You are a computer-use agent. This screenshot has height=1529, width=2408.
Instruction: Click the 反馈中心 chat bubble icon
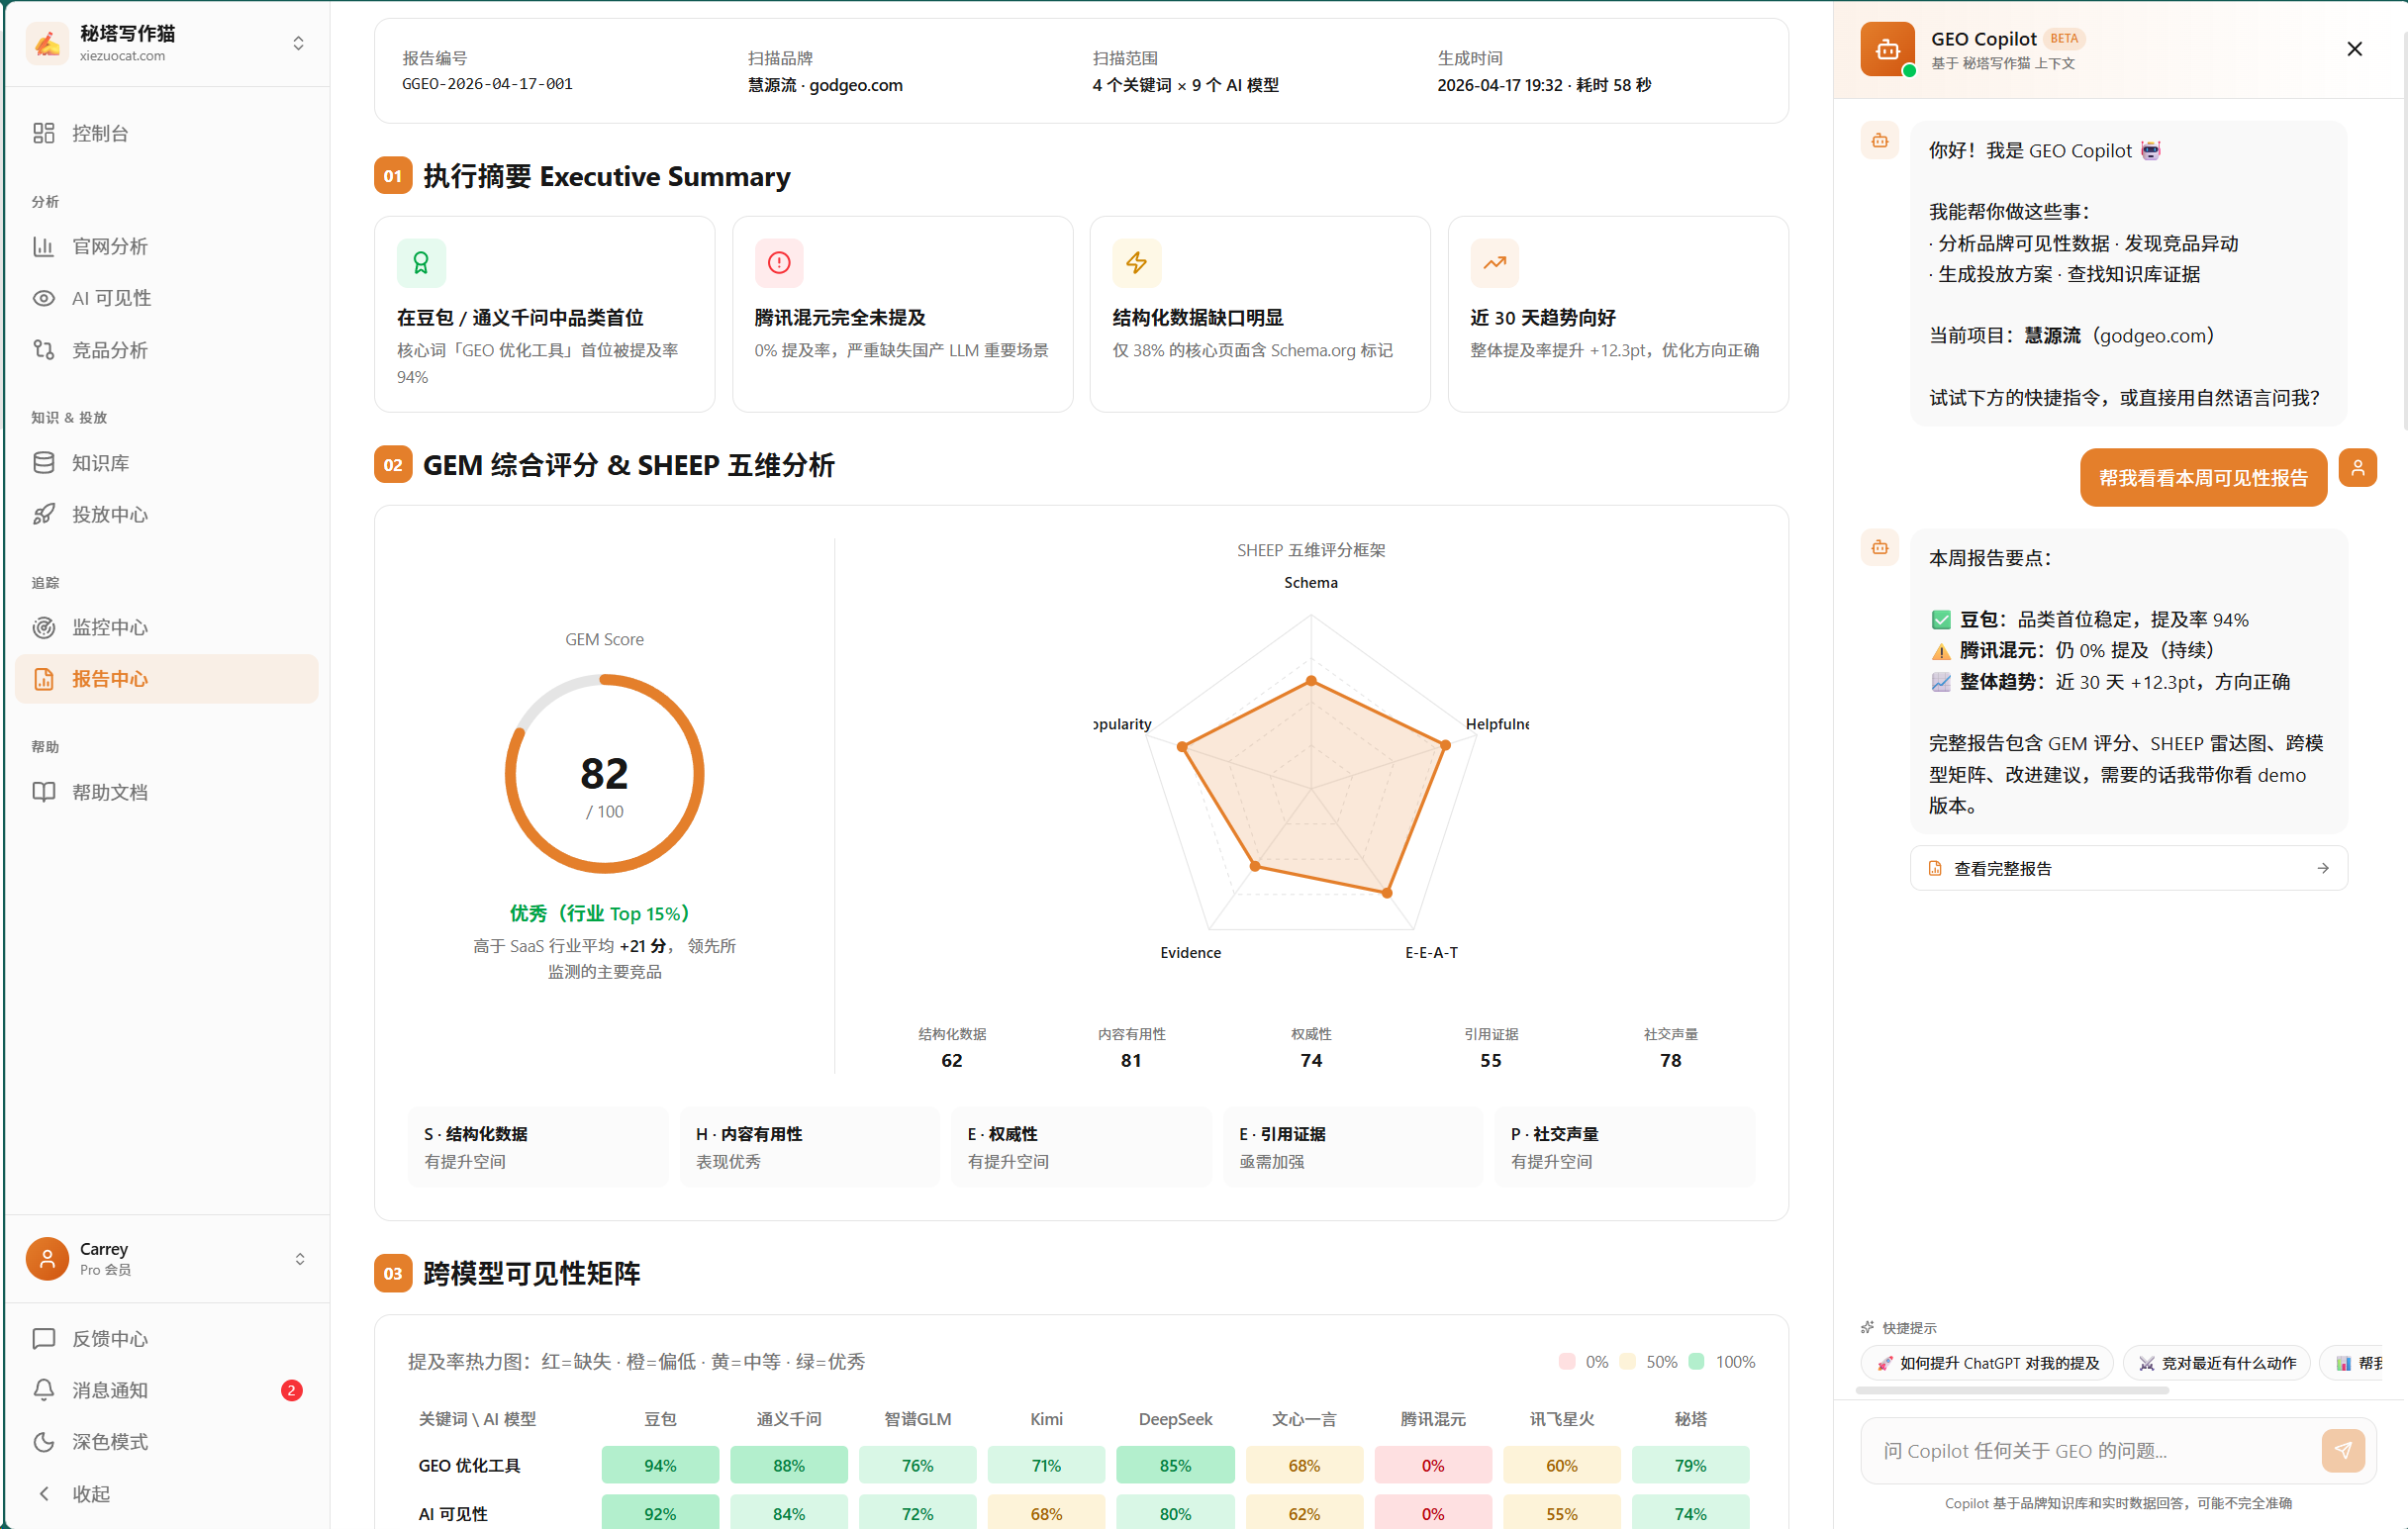pyautogui.click(x=43, y=1338)
